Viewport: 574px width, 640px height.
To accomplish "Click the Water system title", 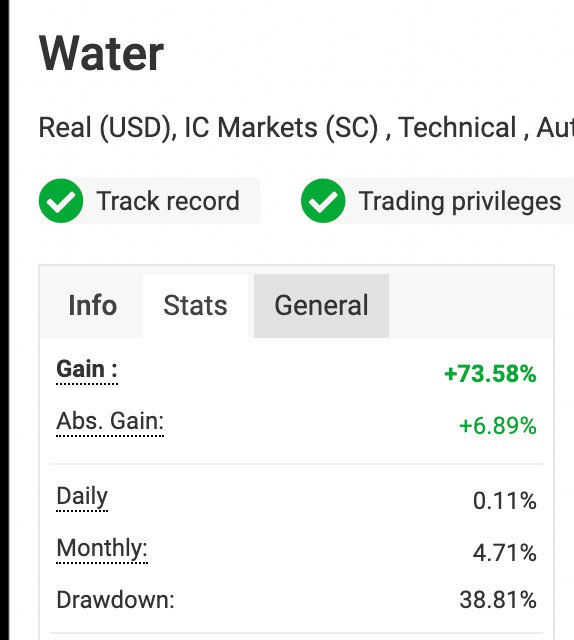I will (x=101, y=53).
